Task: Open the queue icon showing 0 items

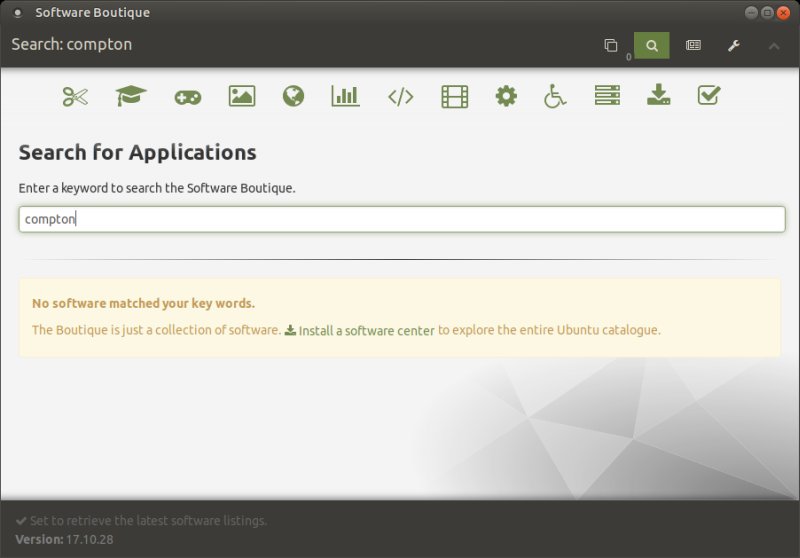Action: coord(611,46)
